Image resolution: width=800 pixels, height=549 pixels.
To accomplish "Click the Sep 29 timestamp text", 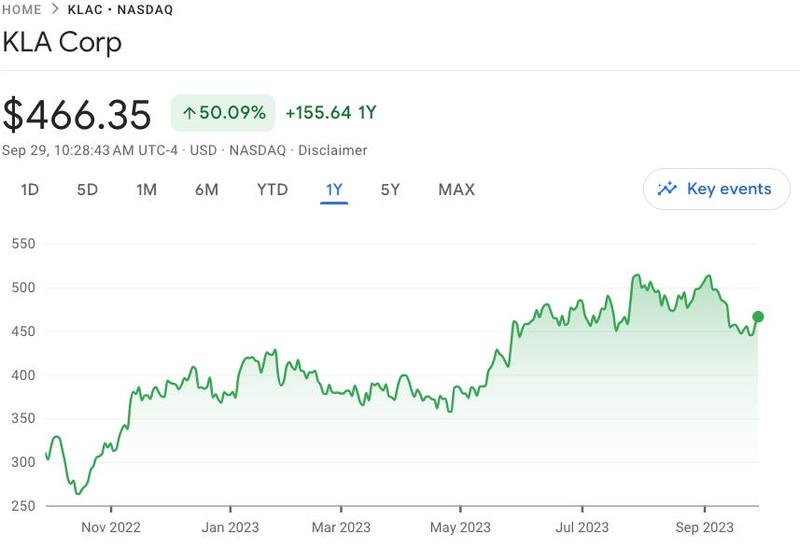I will [90, 151].
